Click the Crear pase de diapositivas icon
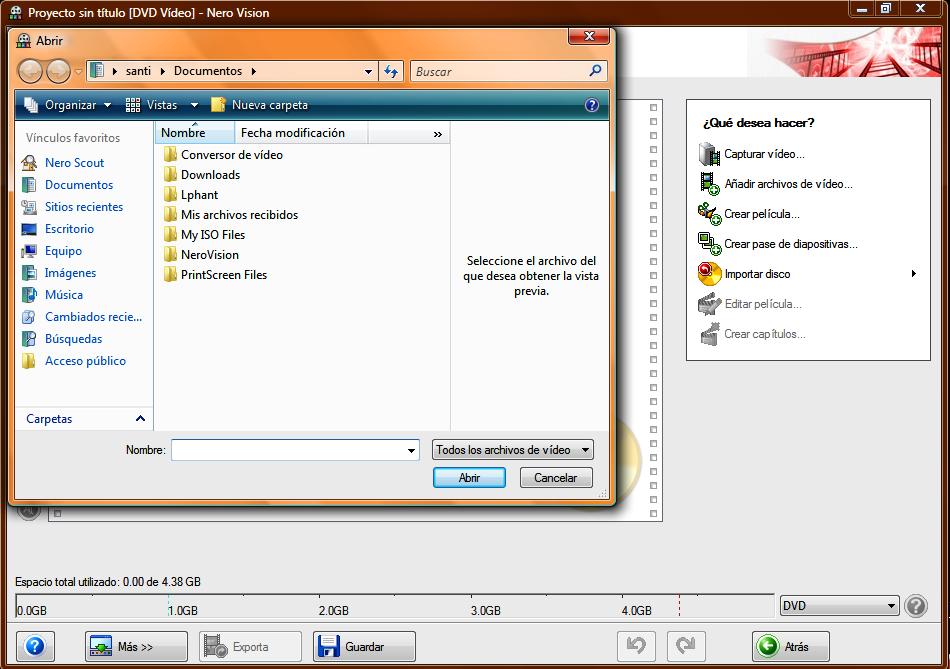The height and width of the screenshot is (669, 950). [709, 244]
